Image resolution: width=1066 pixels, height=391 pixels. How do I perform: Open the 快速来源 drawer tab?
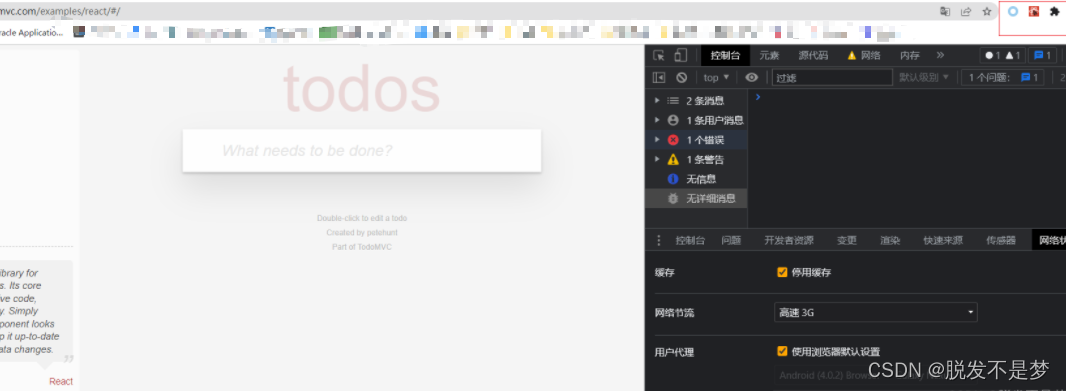pos(943,240)
